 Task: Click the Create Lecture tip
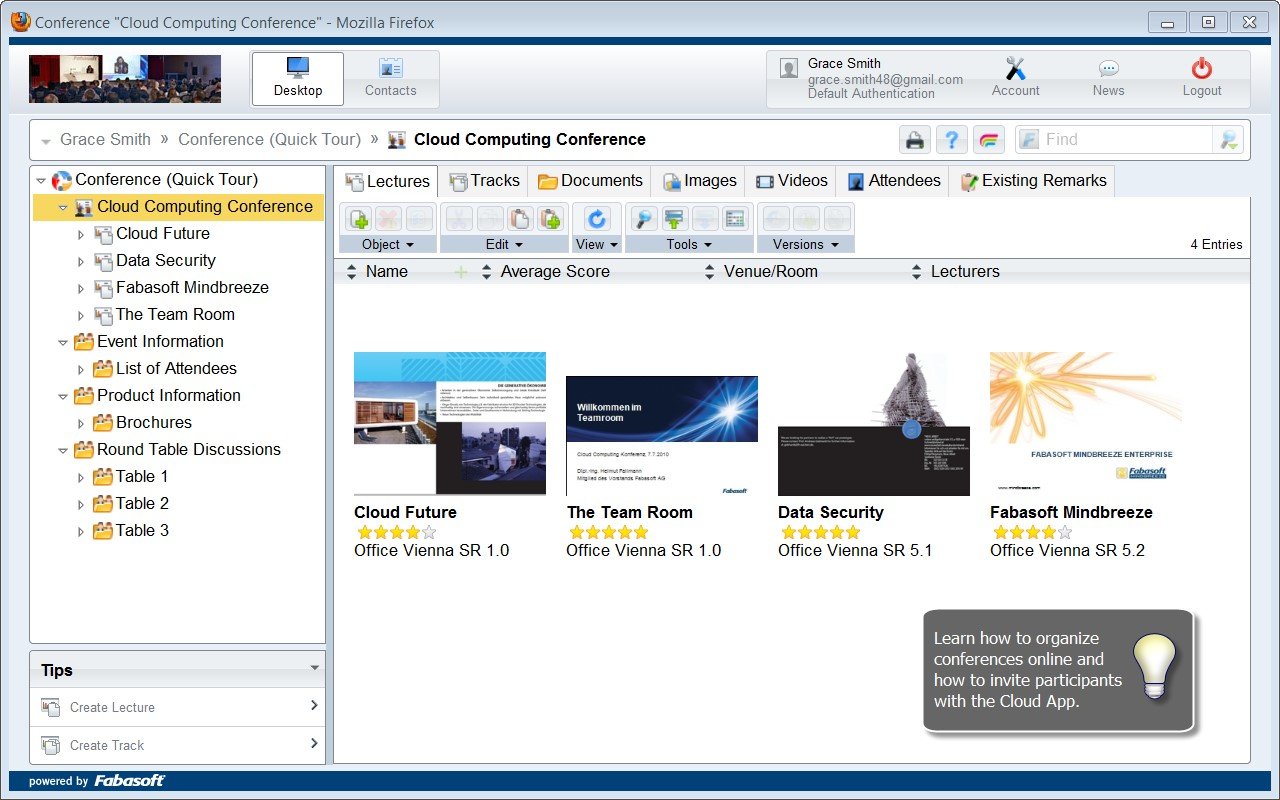[x=177, y=707]
